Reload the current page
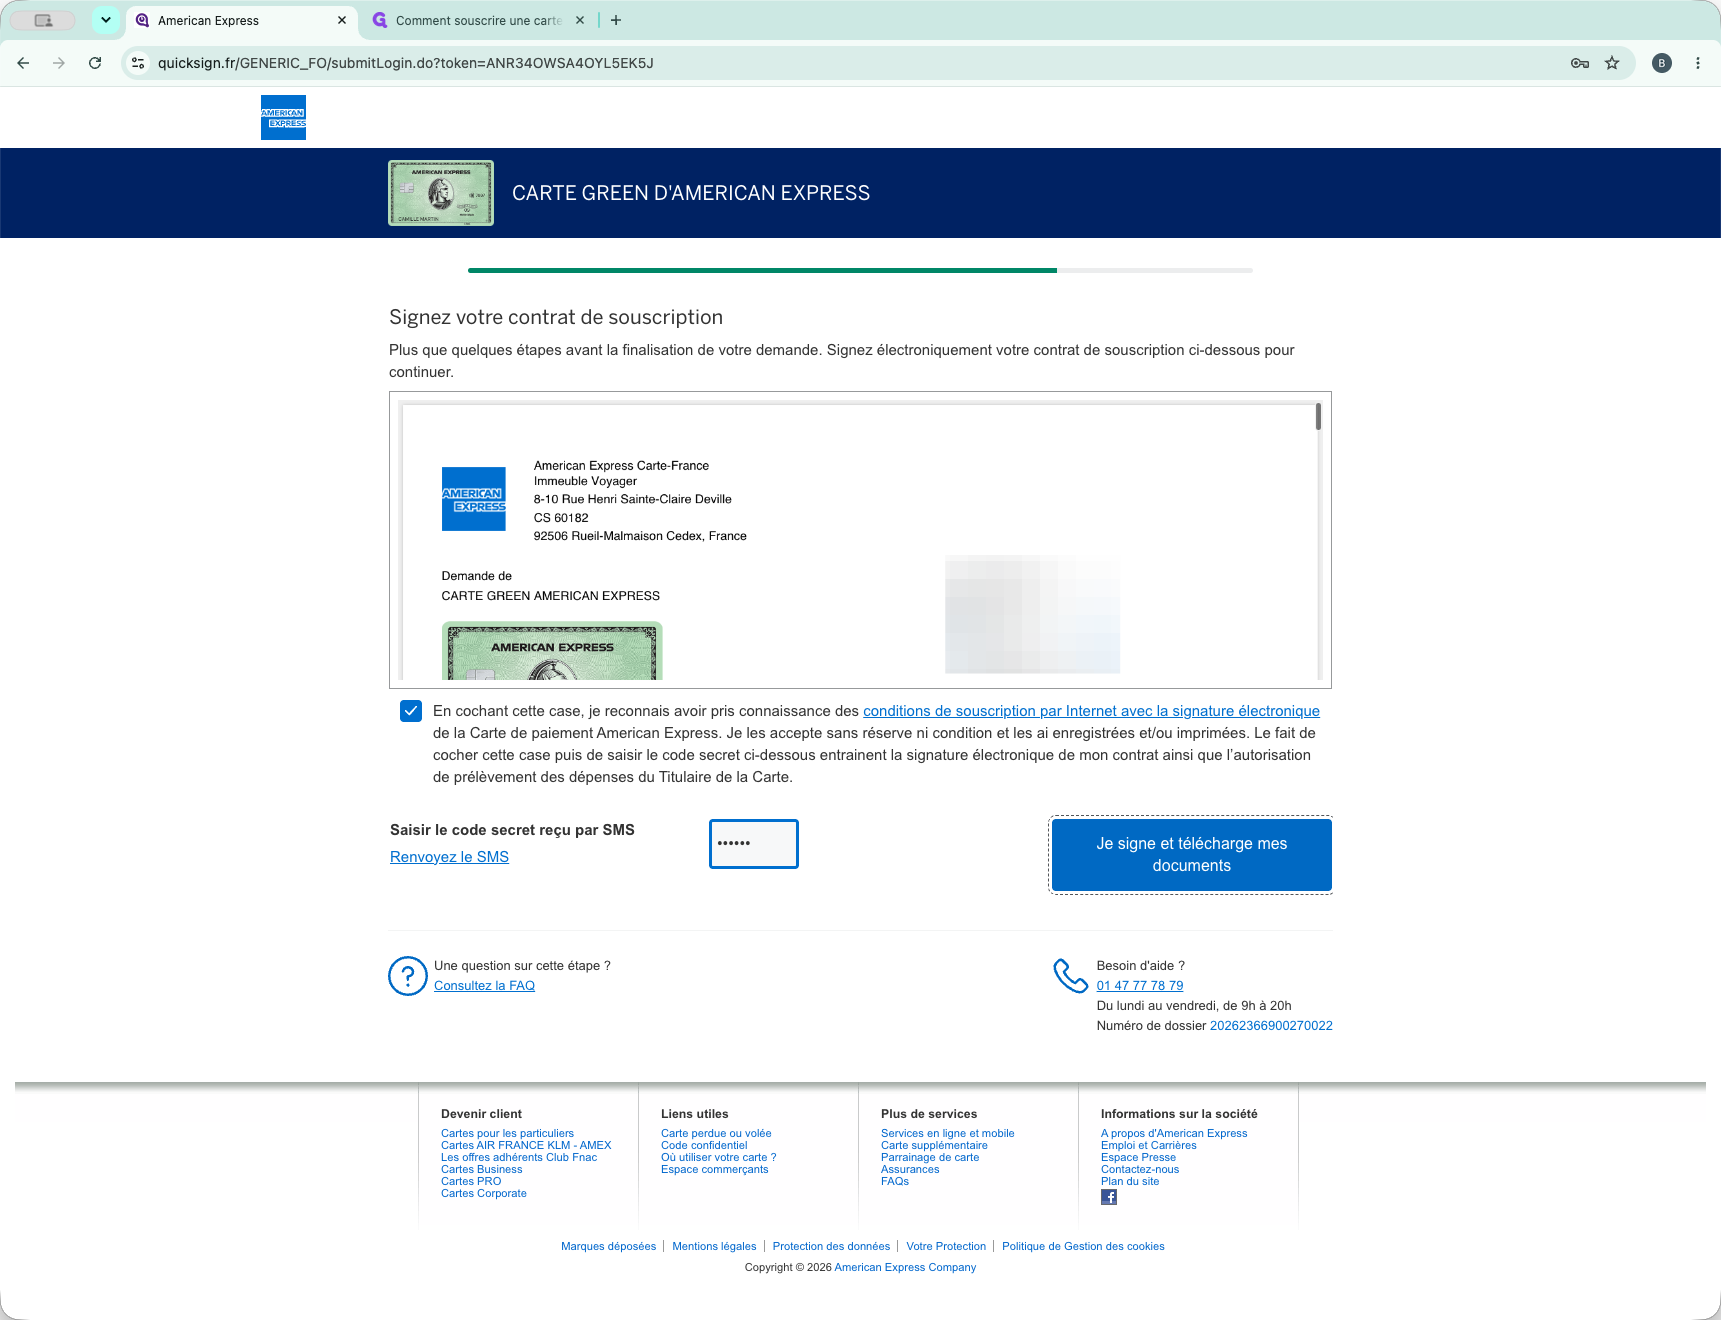Screen dimensions: 1721x1320 pos(95,63)
